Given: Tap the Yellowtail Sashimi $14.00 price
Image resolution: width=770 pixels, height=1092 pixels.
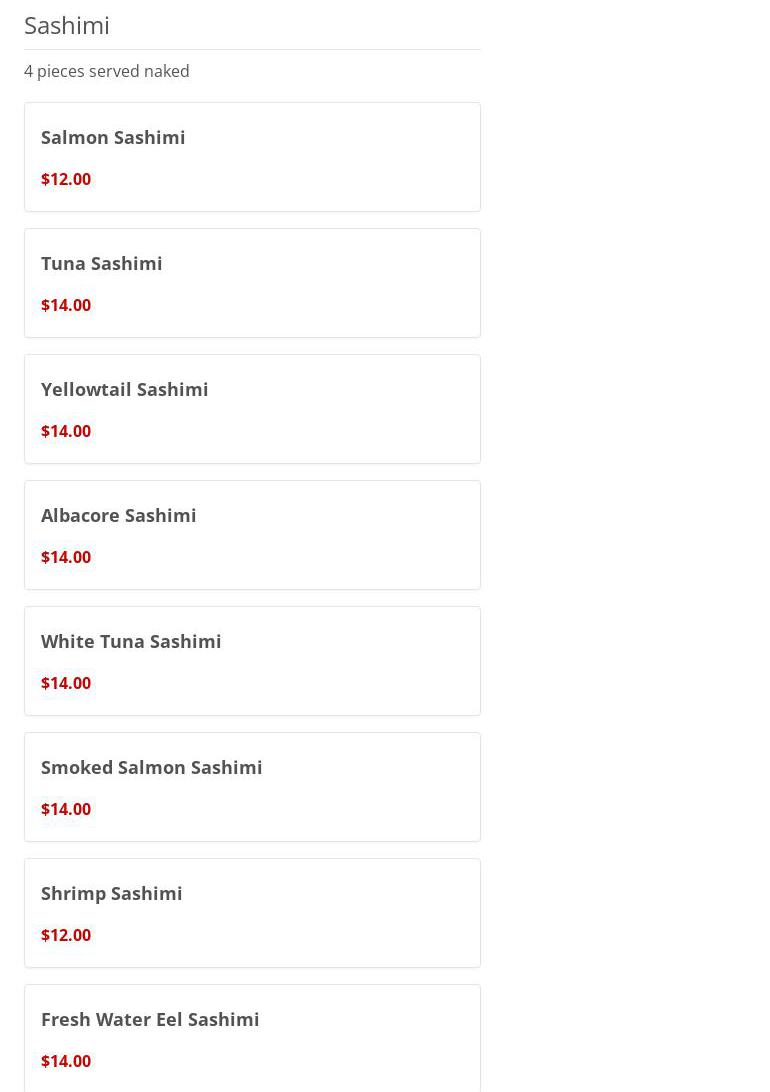Looking at the screenshot, I should click(x=66, y=431).
